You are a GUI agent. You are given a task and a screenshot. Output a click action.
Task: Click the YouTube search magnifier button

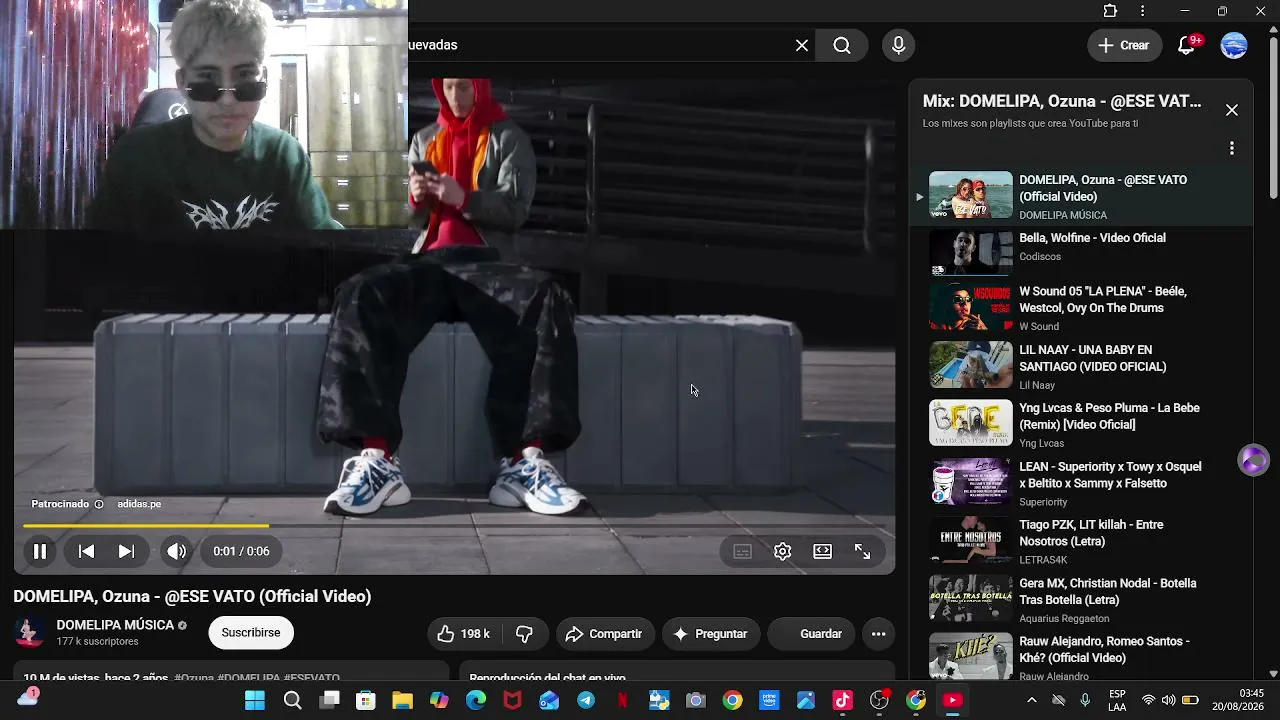(x=842, y=45)
